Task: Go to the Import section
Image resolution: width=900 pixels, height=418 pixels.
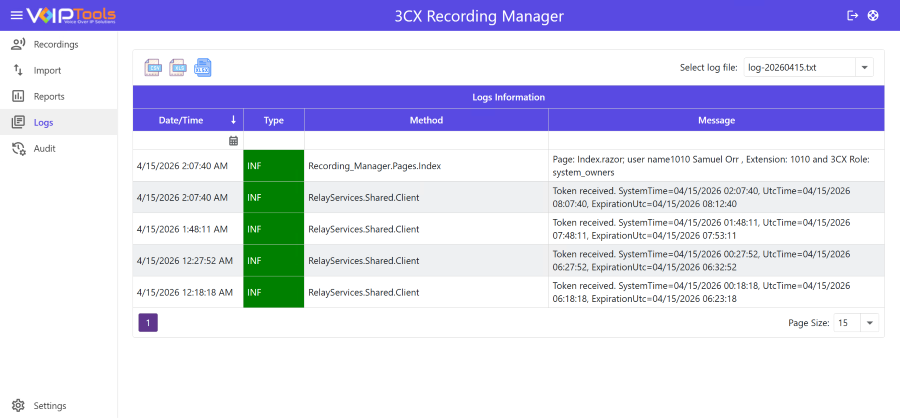Action: pyautogui.click(x=47, y=70)
